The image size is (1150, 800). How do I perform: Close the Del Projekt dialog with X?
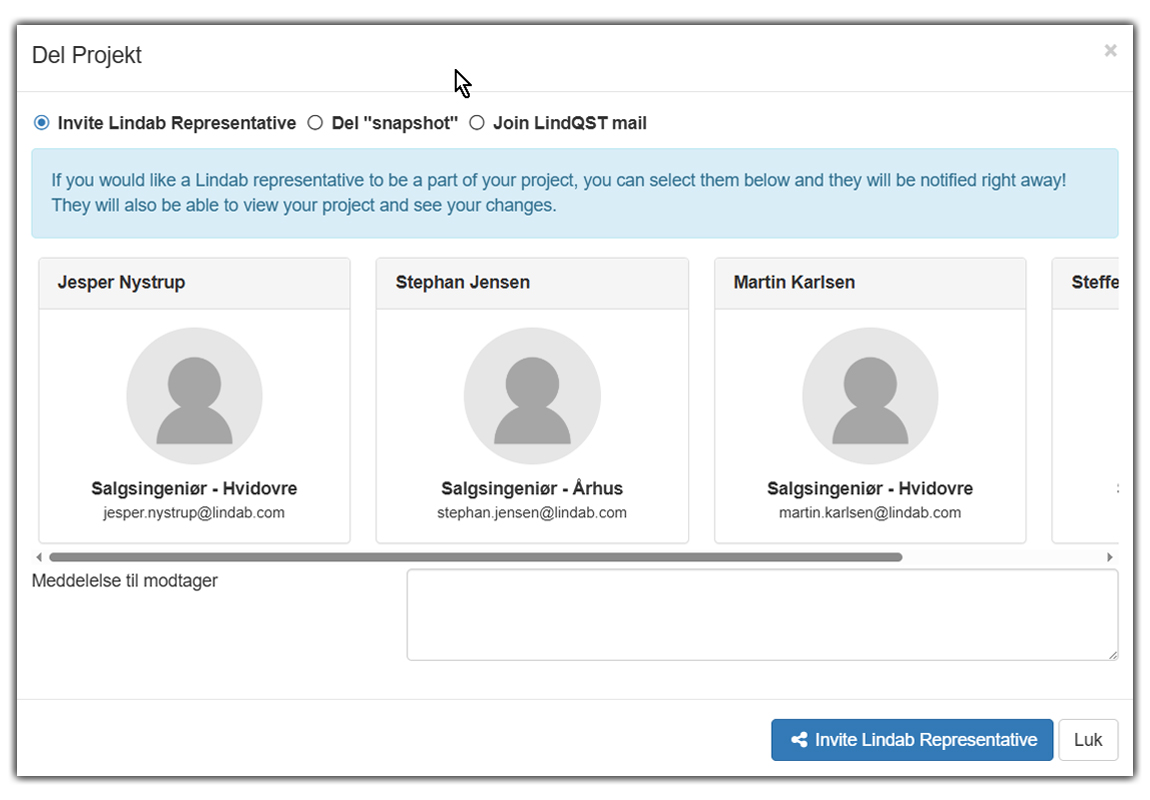coord(1110,51)
